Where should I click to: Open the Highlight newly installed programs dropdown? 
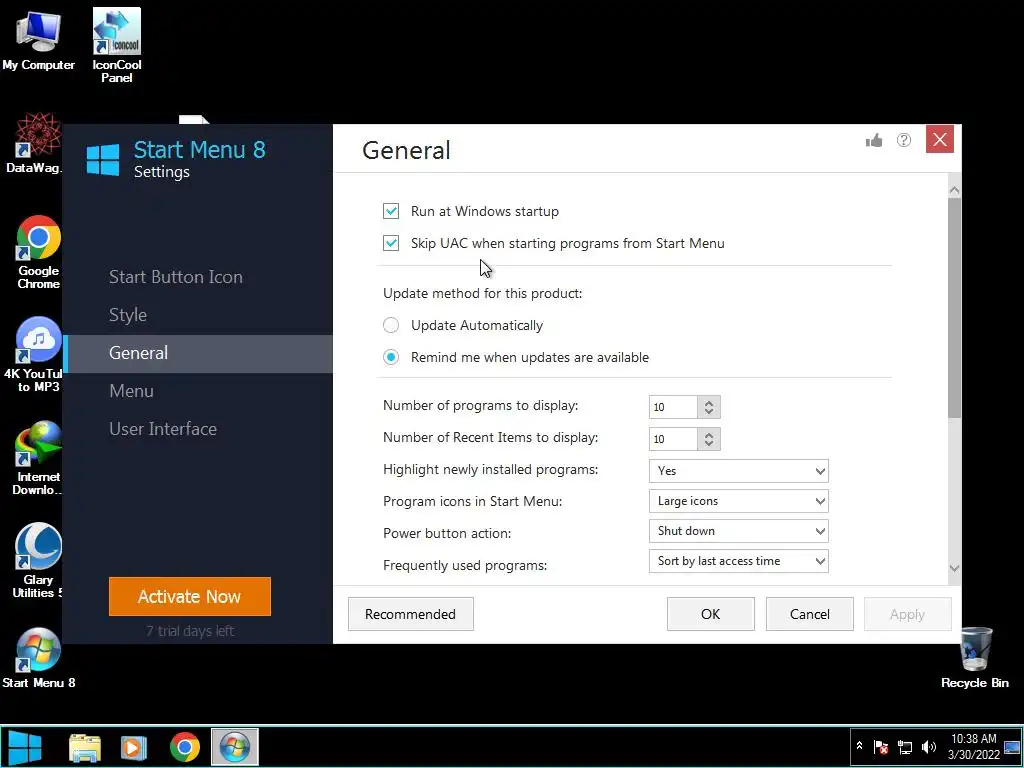coord(739,471)
